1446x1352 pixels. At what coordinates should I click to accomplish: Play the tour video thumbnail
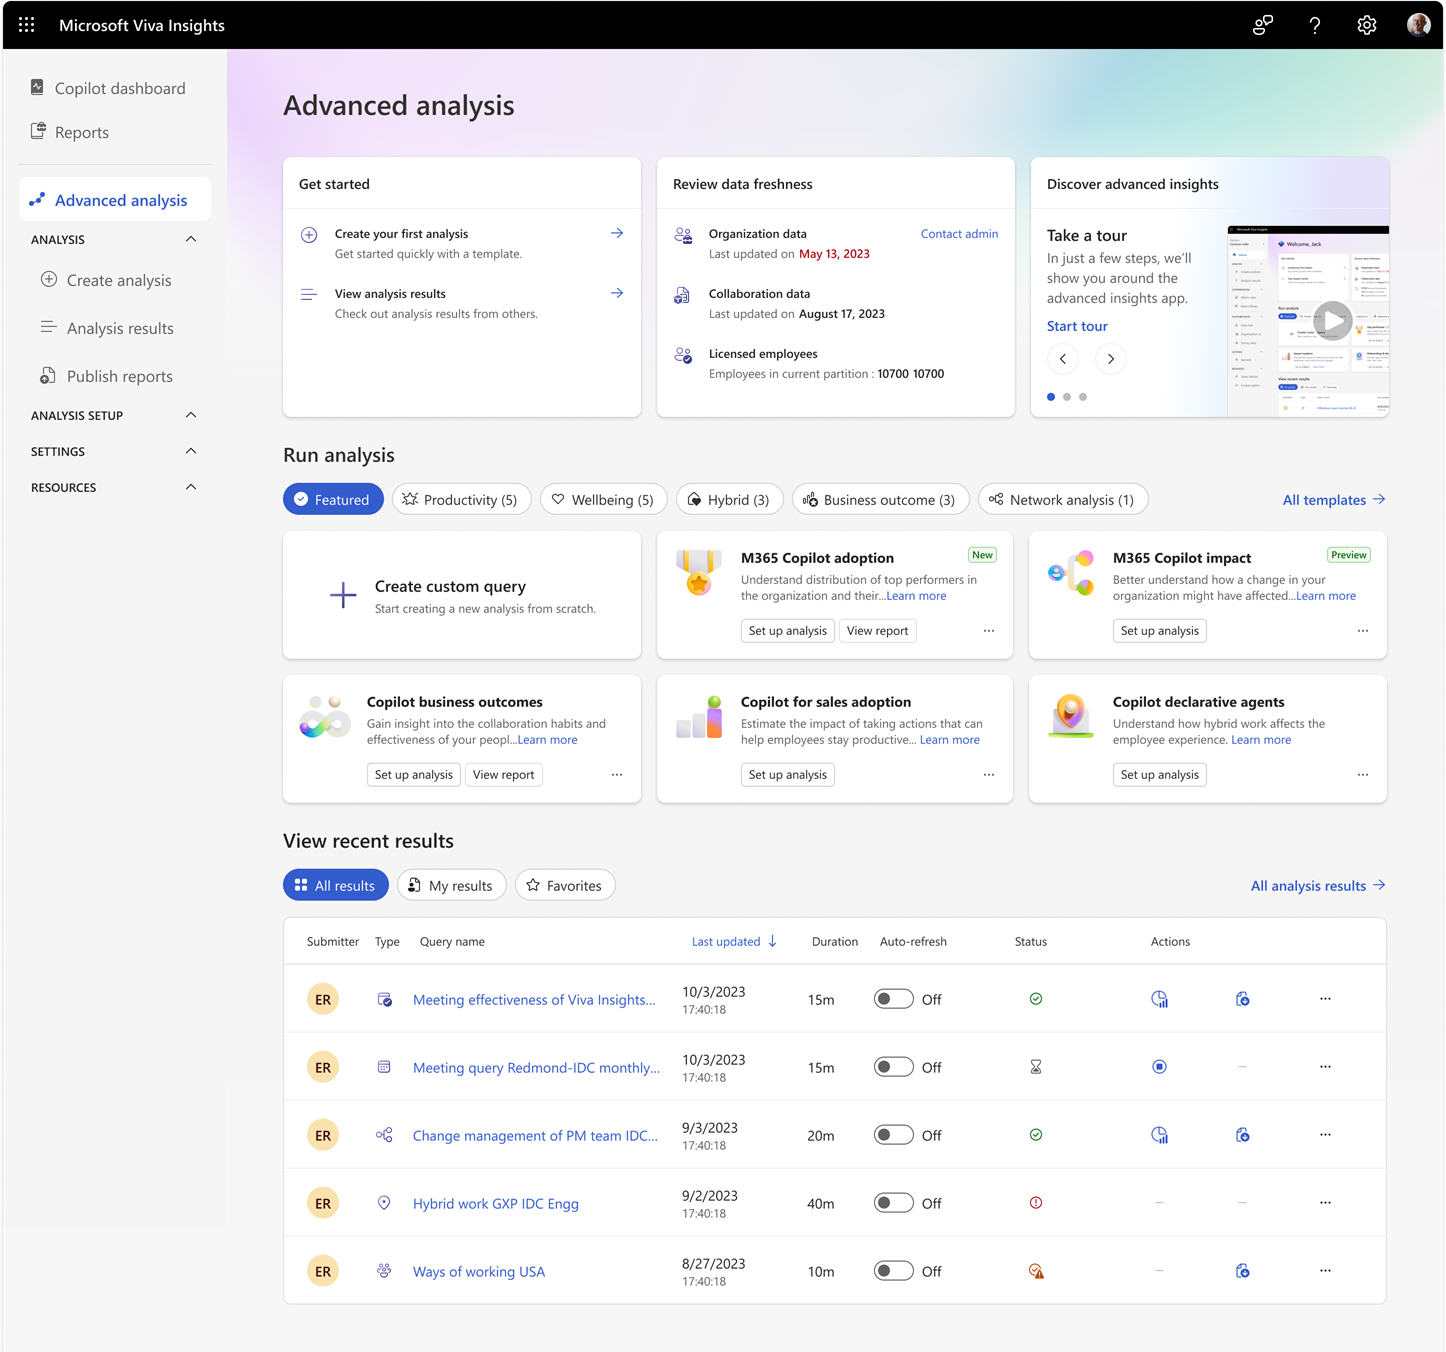pos(1333,321)
